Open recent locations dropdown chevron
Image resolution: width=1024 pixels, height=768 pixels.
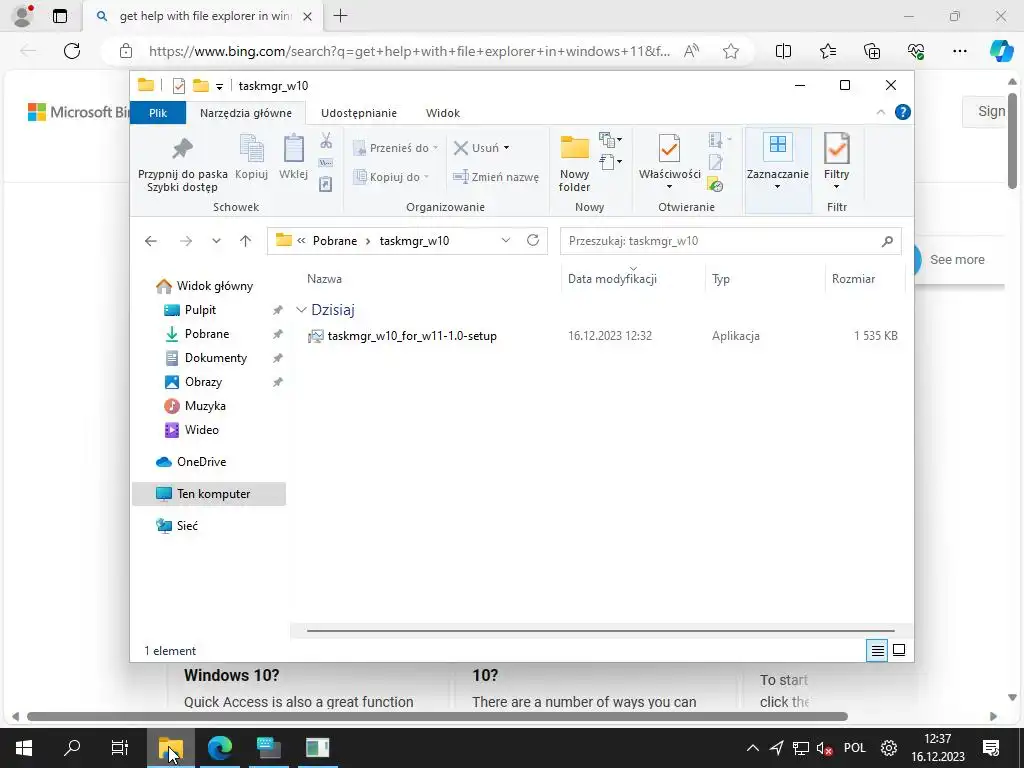(216, 241)
